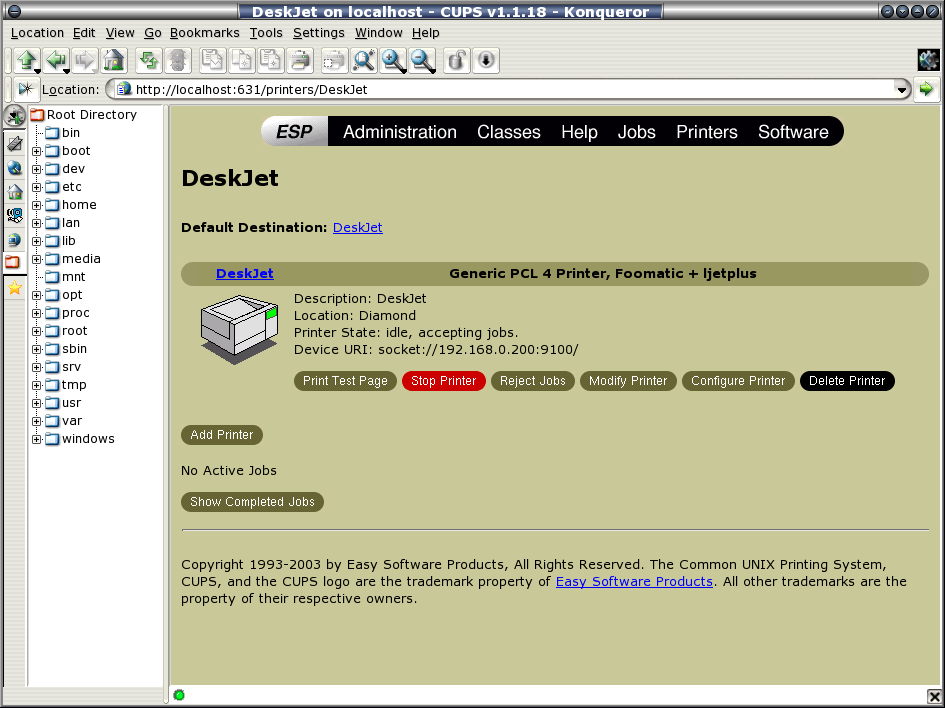Open the Window menu
The image size is (945, 708).
(x=378, y=33)
